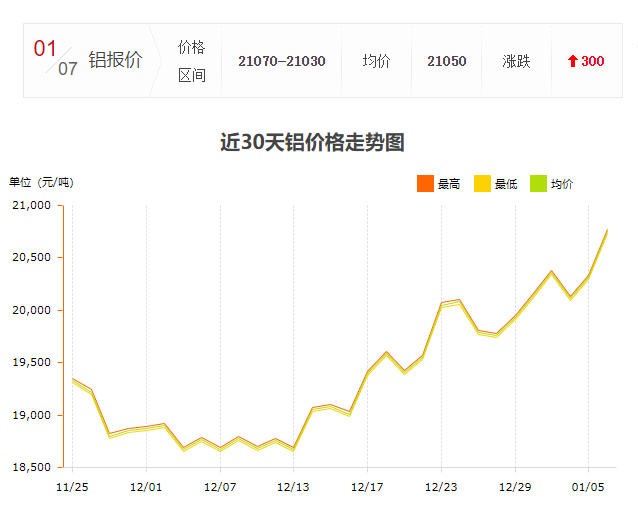Click the 均价 label in the quote bar

[x=376, y=61]
